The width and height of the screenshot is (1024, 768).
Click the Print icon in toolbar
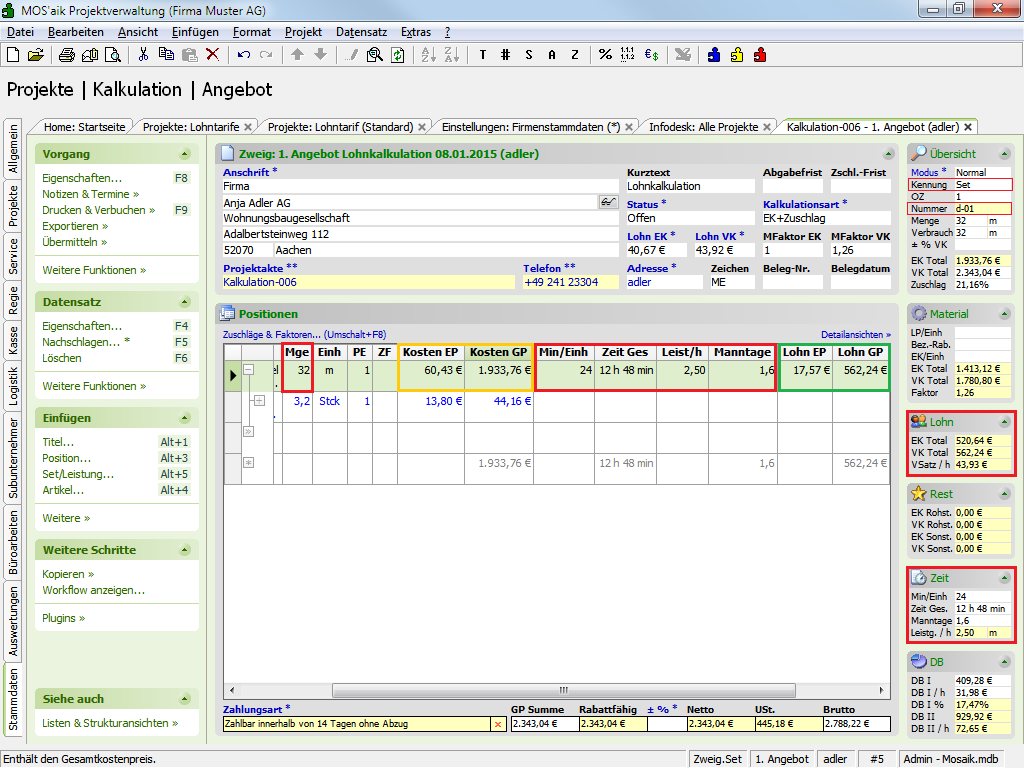point(66,55)
